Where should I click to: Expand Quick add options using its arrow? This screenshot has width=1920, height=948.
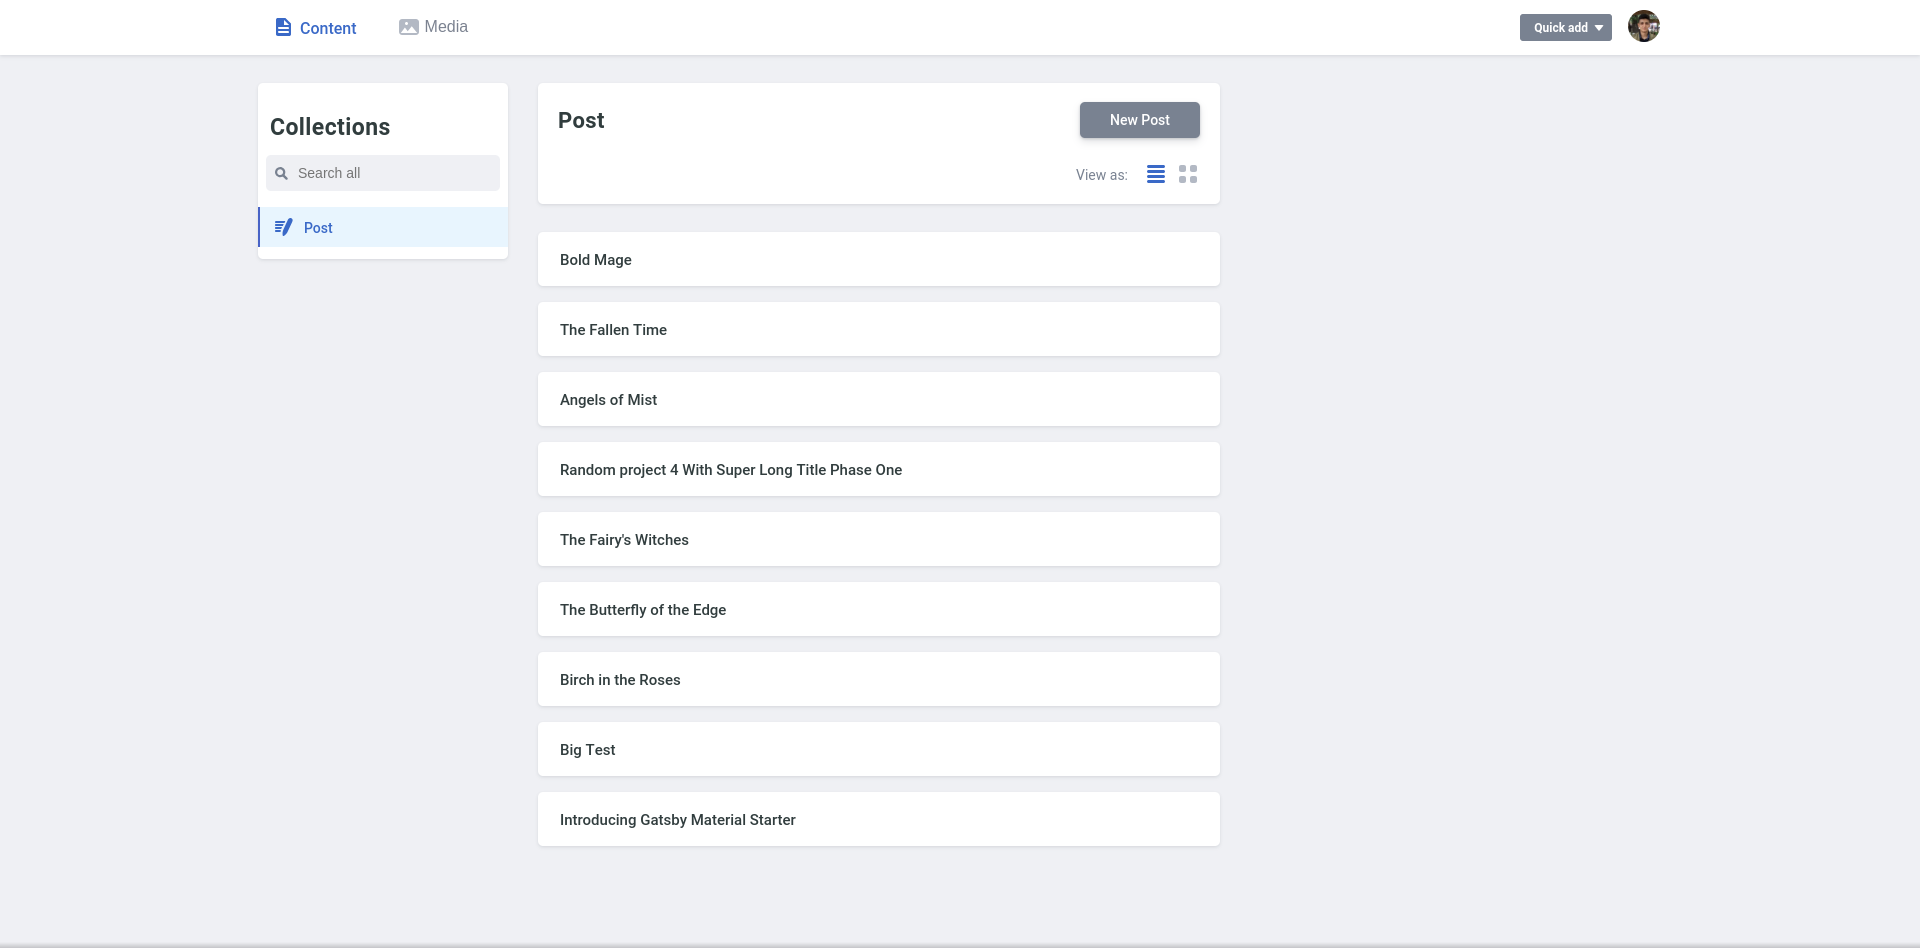coord(1598,27)
